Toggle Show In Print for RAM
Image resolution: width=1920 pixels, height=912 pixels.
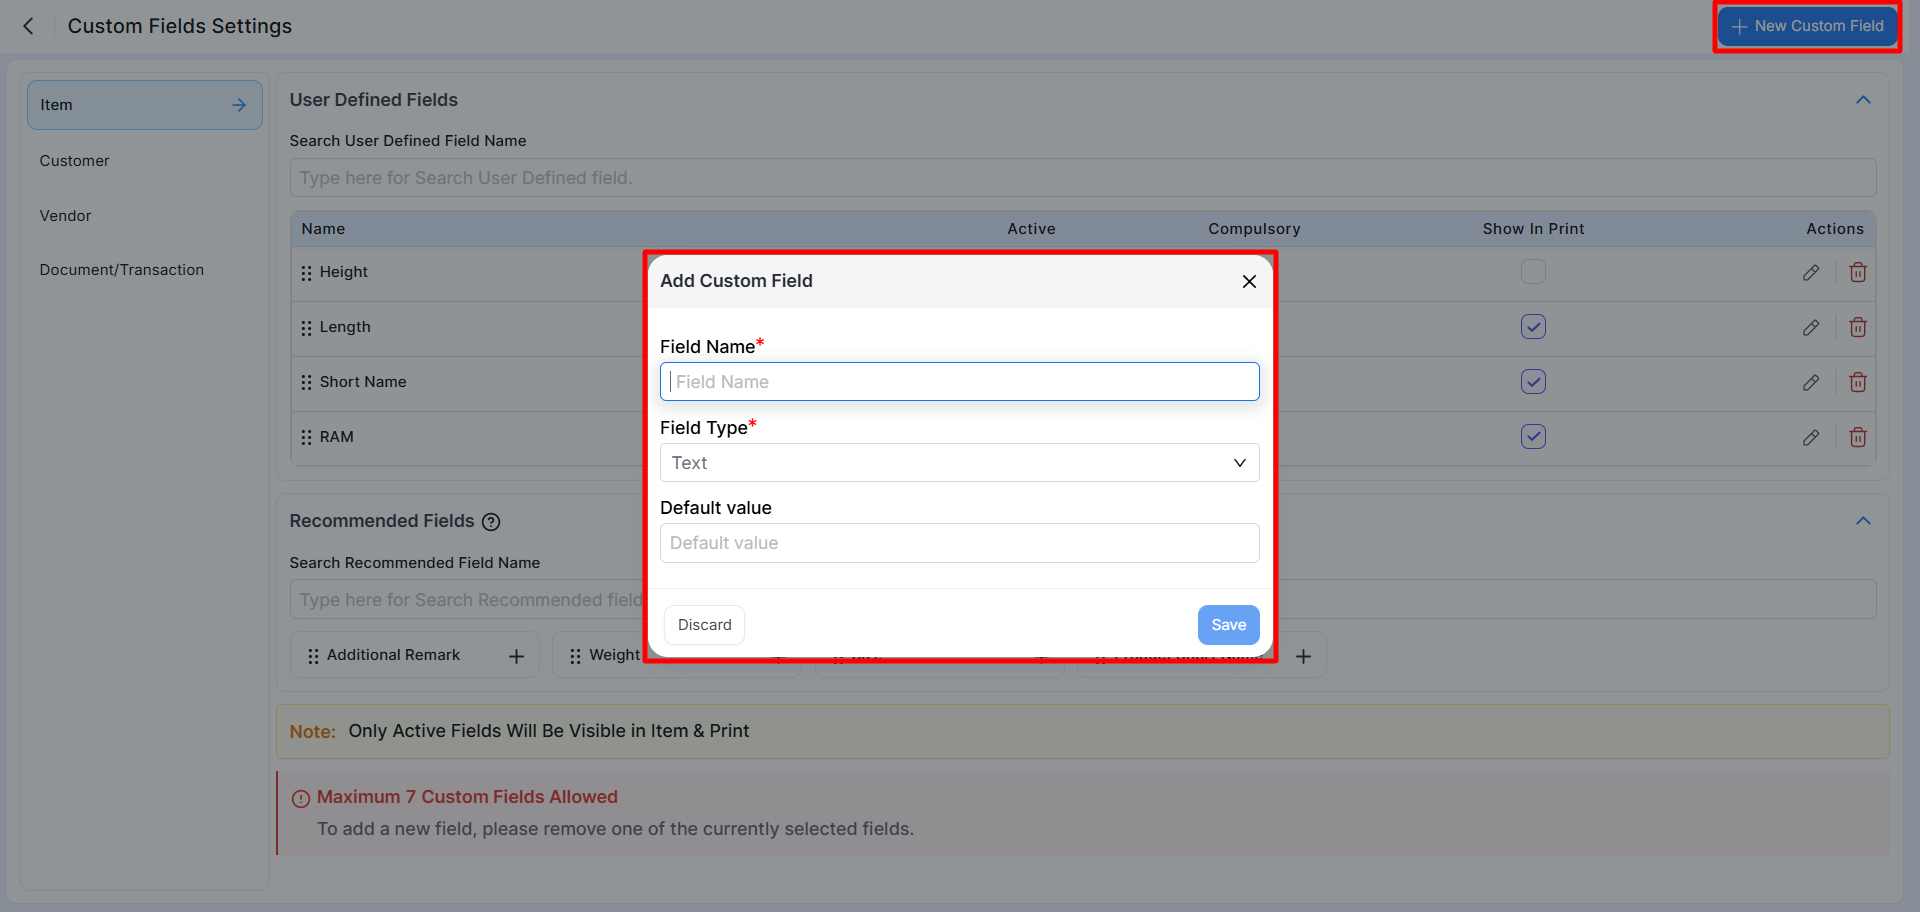click(1533, 437)
